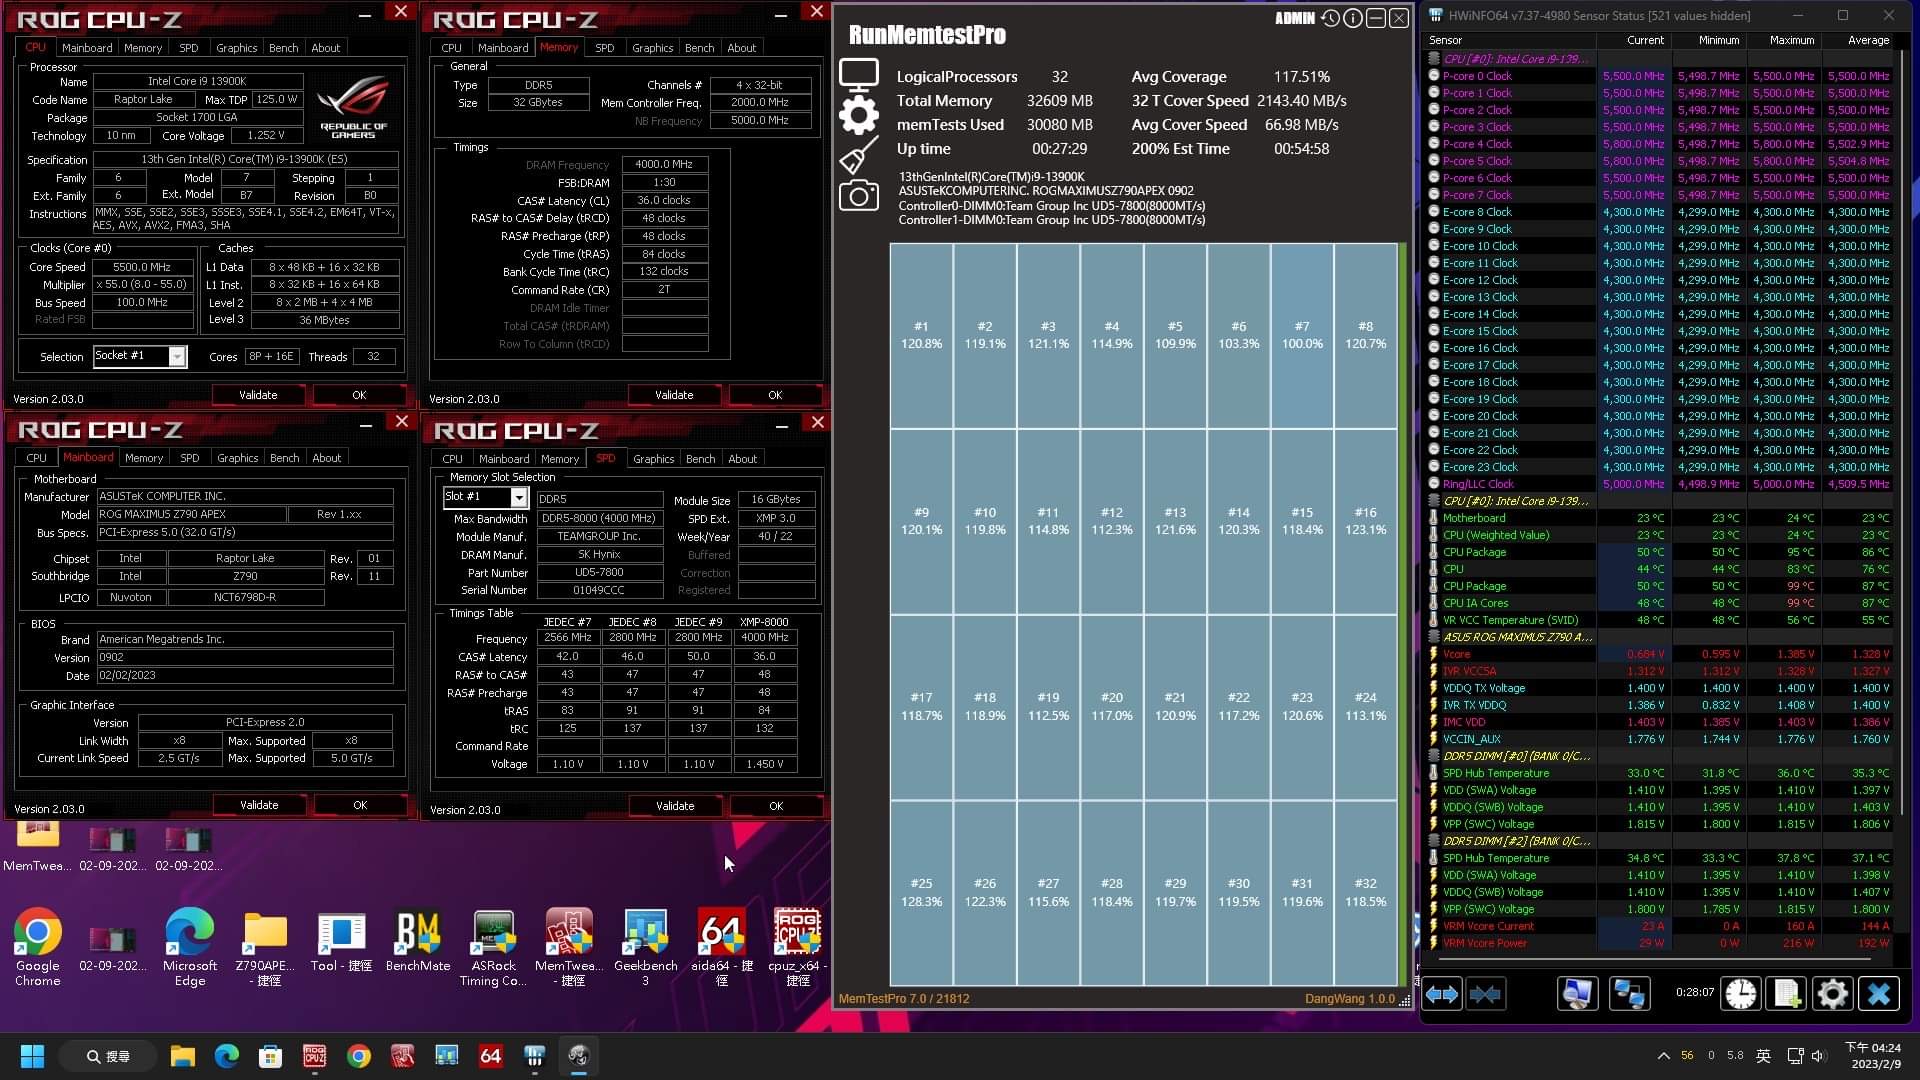
Task: Select the VCCIN_AUX sensor row
Action: (1660, 739)
